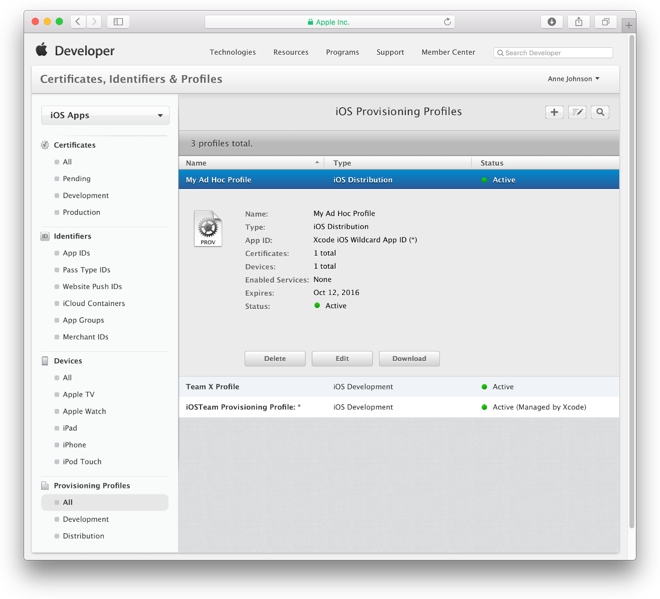Select Apple TV devices
Viewport: 660px width, 599px height.
pyautogui.click(x=78, y=394)
